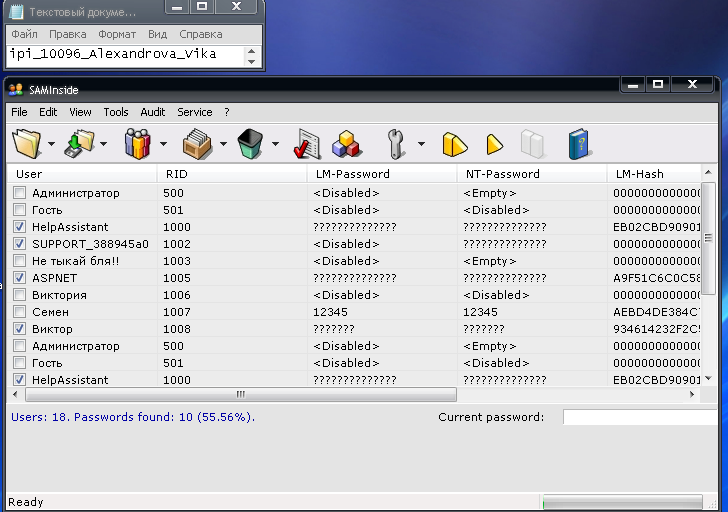The image size is (728, 512).
Task: Click the Notepad icon in text document title
Action: pyautogui.click(x=16, y=12)
